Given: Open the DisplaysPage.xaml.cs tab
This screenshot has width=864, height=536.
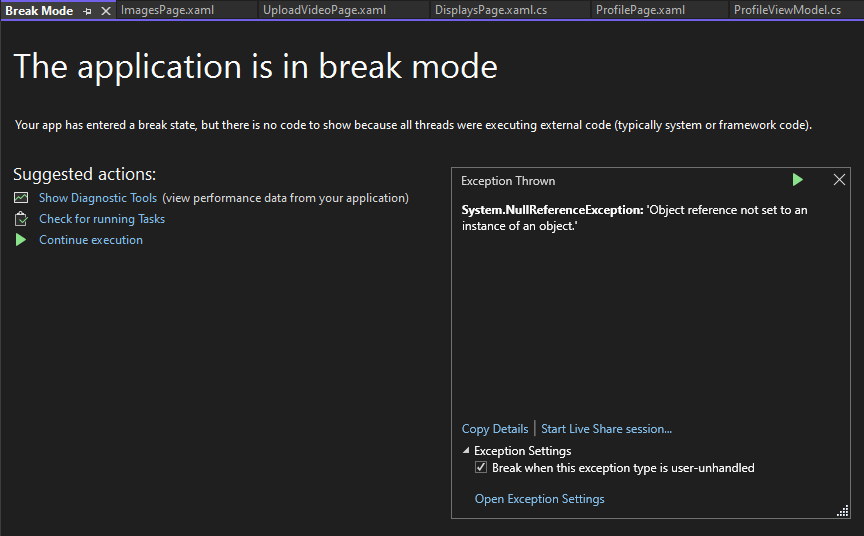Looking at the screenshot, I should 491,10.
